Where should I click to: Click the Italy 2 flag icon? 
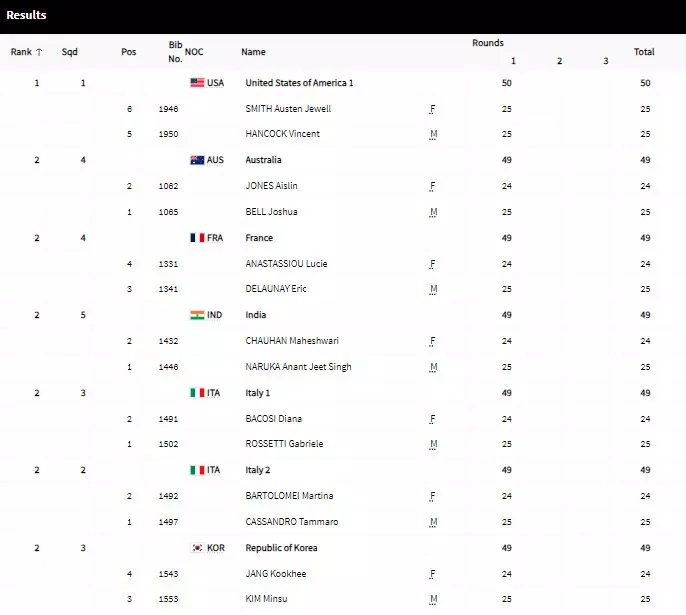(x=197, y=470)
